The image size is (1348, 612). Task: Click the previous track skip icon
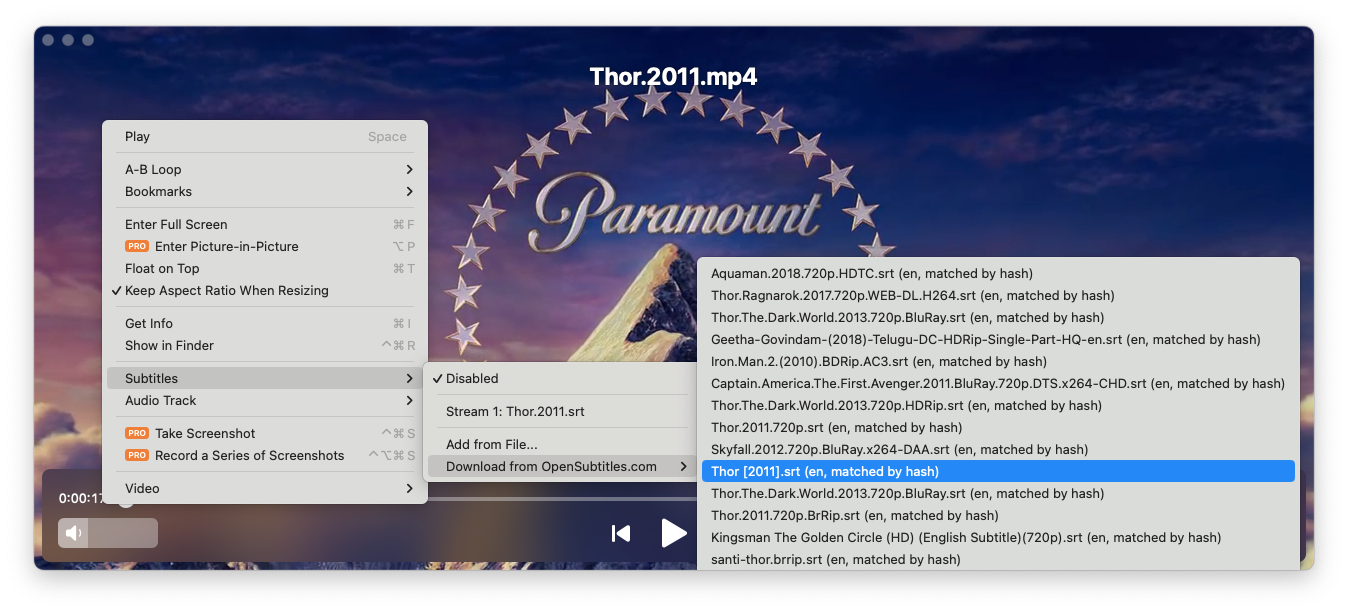coord(621,533)
